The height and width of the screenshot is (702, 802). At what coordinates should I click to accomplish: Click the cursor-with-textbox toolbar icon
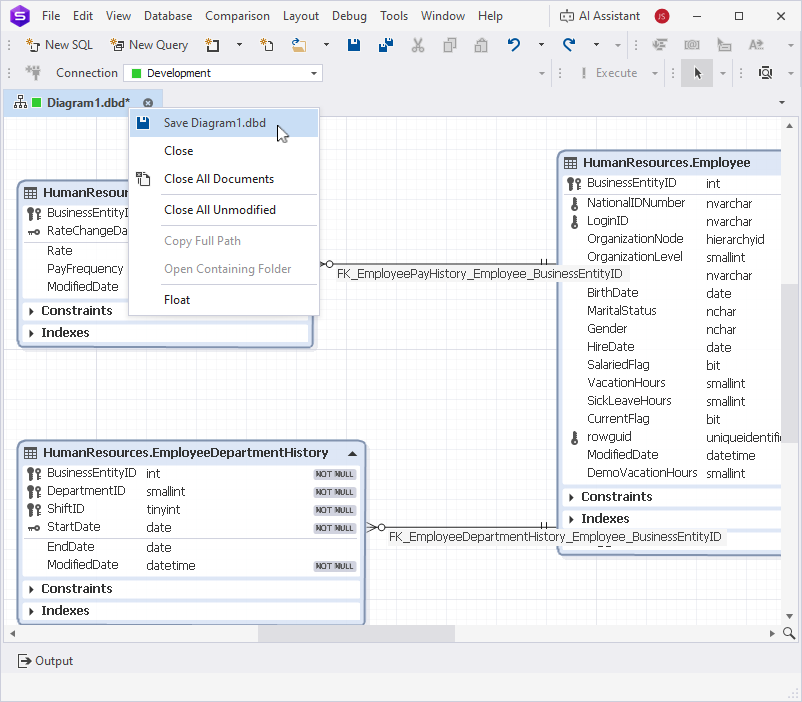[x=724, y=45]
